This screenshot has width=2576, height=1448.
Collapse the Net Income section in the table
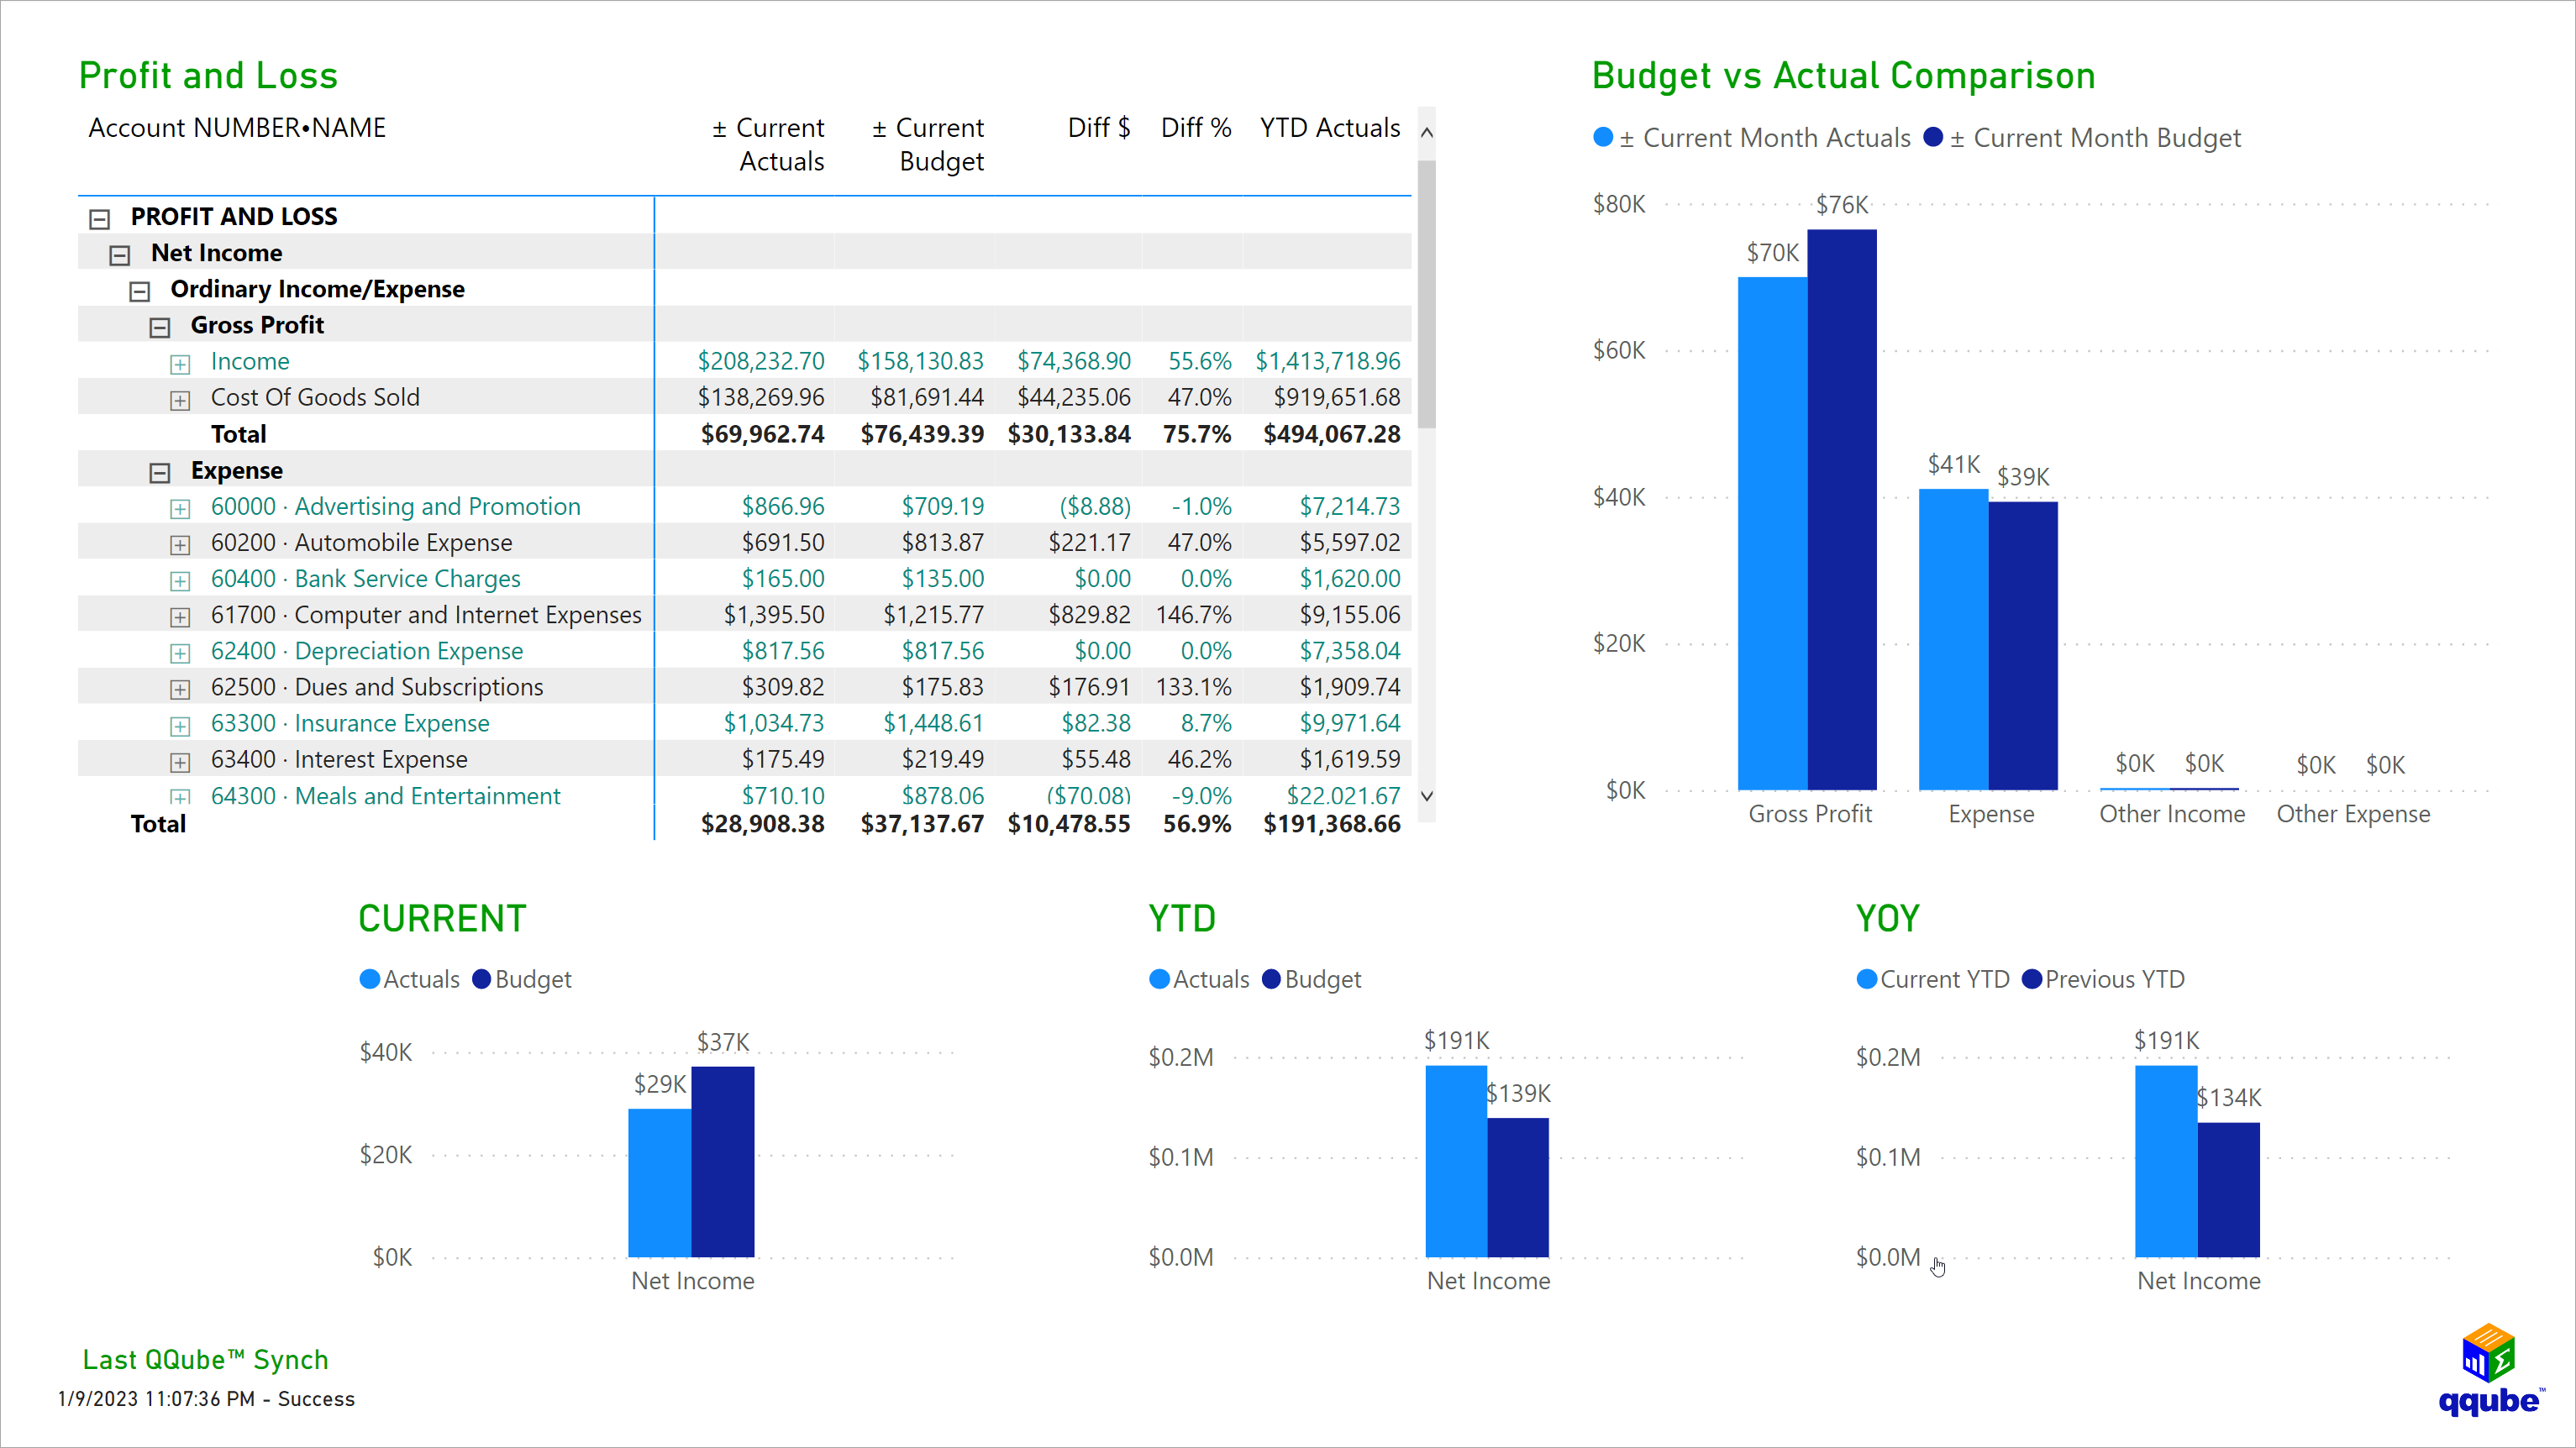point(121,253)
